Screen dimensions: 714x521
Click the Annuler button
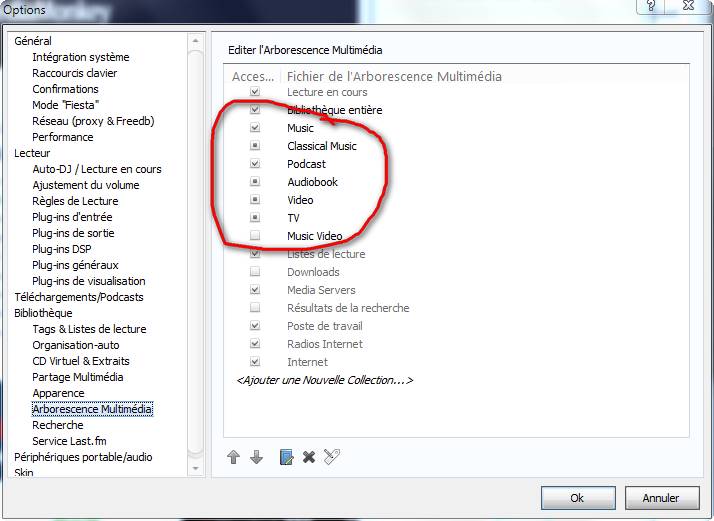[x=660, y=498]
